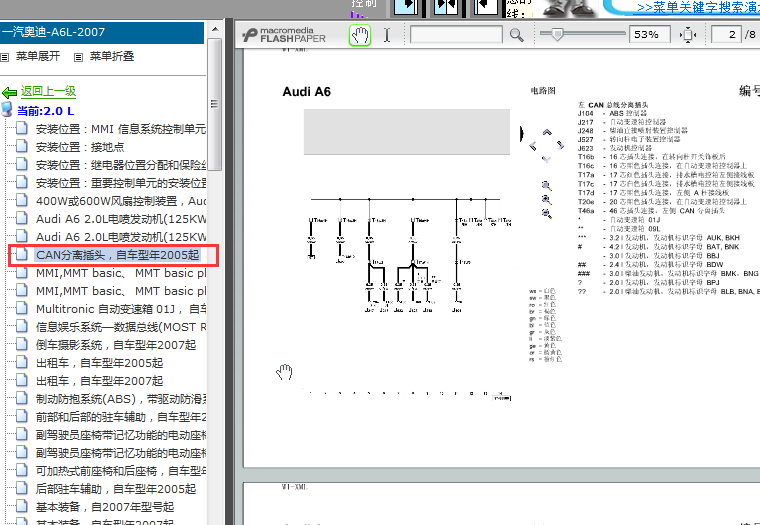Click the black panel-collapse arrow left of diagram arrows
The image size is (760, 525).
click(x=522, y=133)
